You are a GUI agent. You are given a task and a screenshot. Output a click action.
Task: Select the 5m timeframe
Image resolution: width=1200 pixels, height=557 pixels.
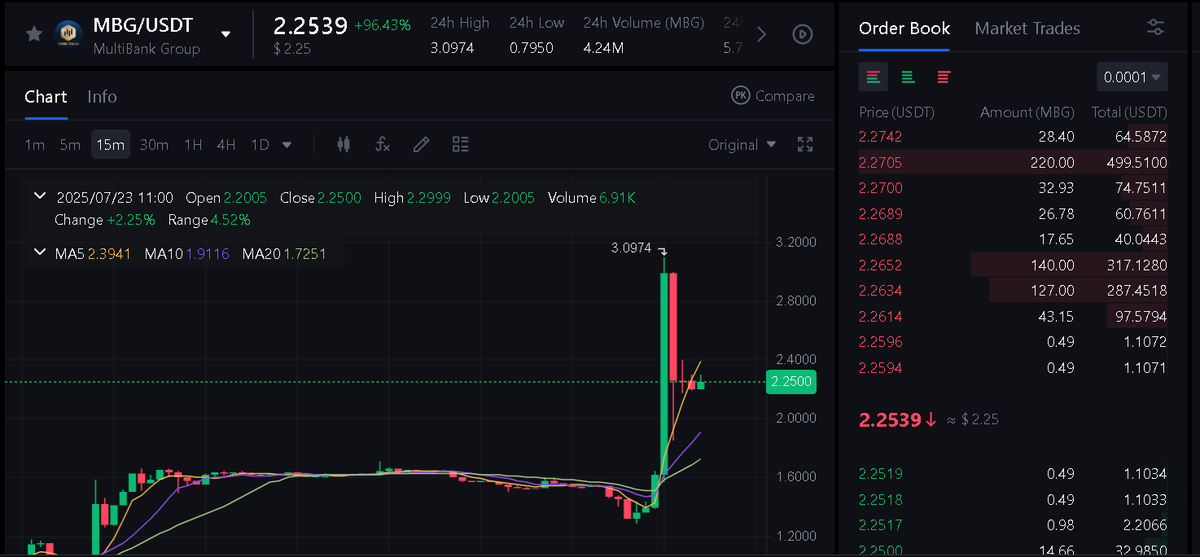(70, 145)
